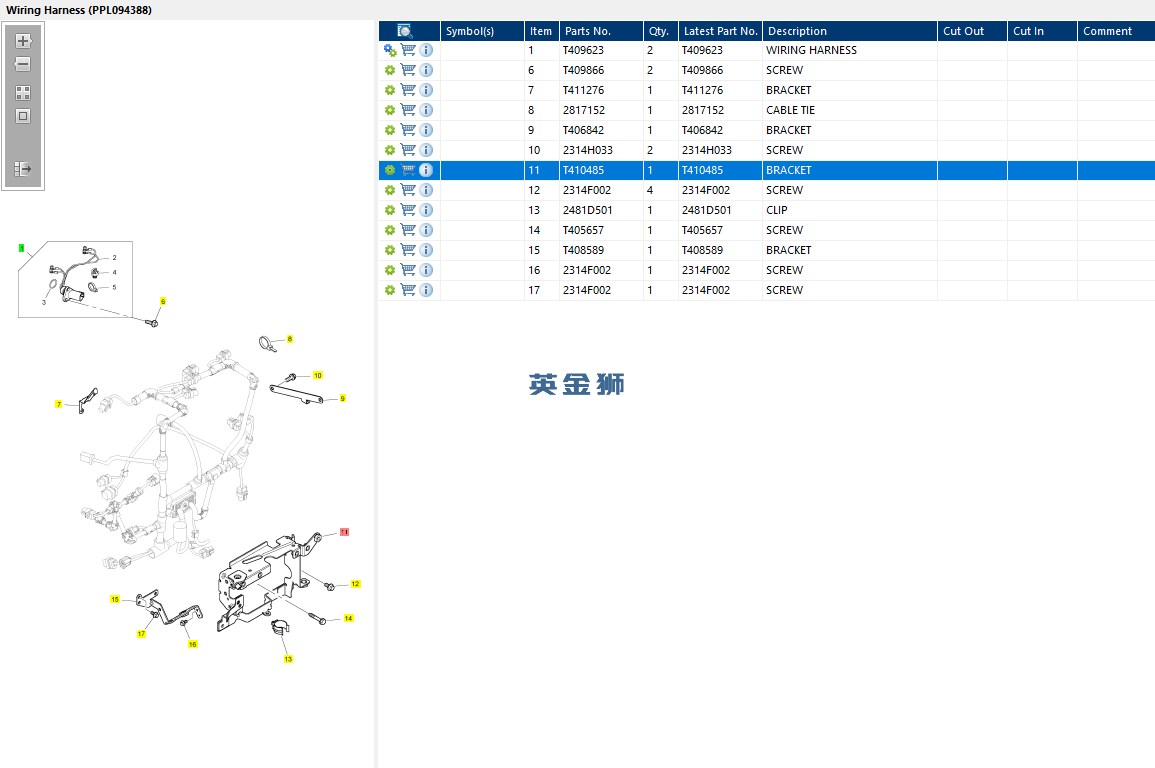Sort by Item column header
This screenshot has height=768, width=1155.
point(542,31)
